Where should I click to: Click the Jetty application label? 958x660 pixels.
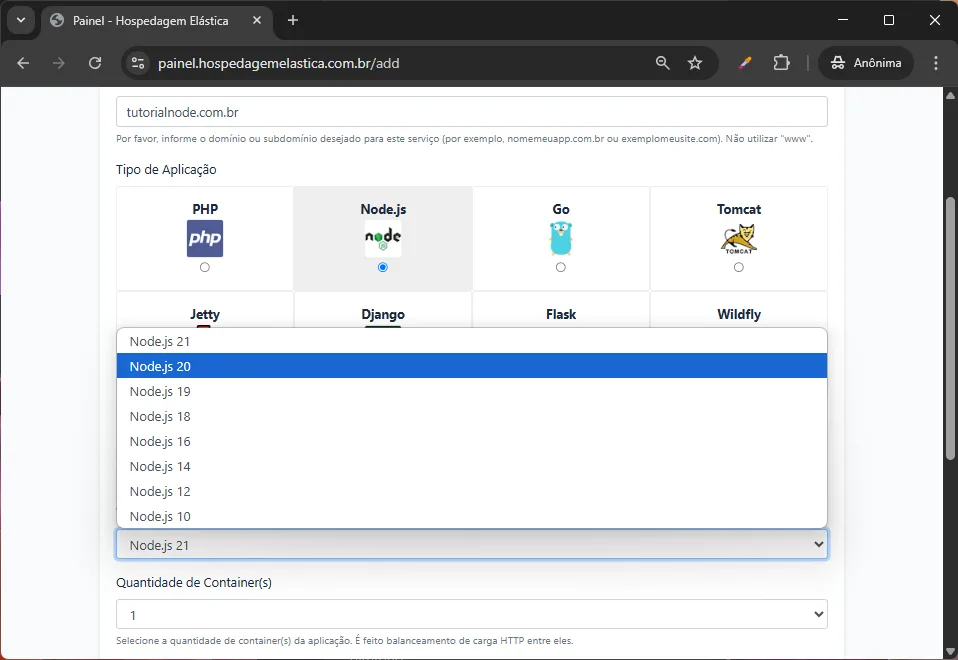[205, 314]
